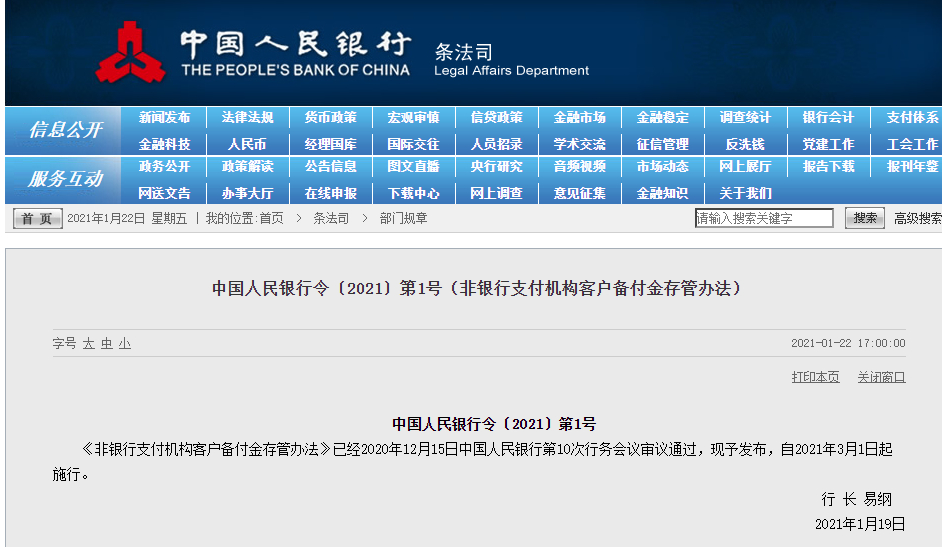Set font size to 中
942x547 pixels.
[107, 343]
